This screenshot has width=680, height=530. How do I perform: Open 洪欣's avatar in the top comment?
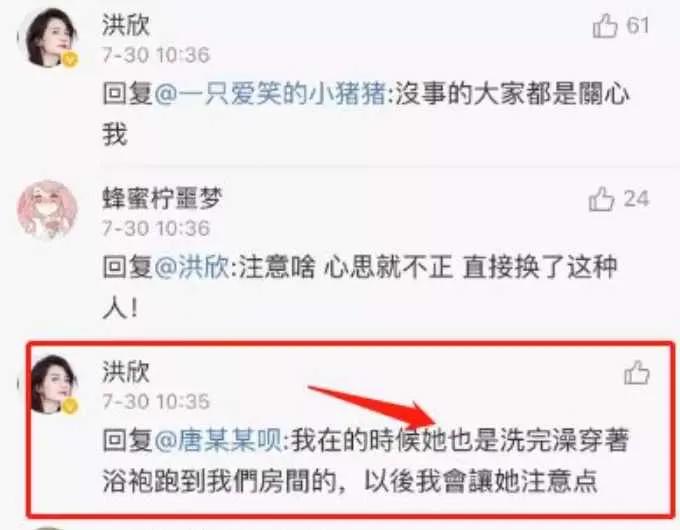tap(48, 38)
